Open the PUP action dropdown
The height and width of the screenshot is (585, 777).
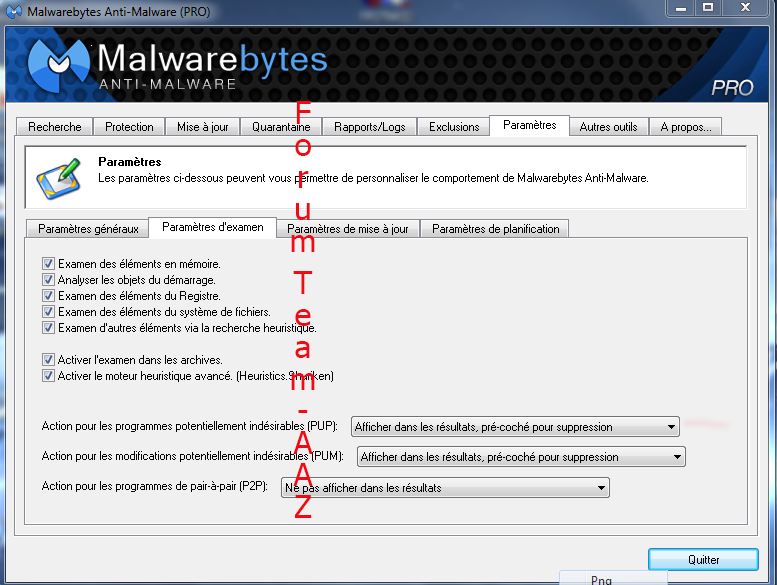pos(515,426)
